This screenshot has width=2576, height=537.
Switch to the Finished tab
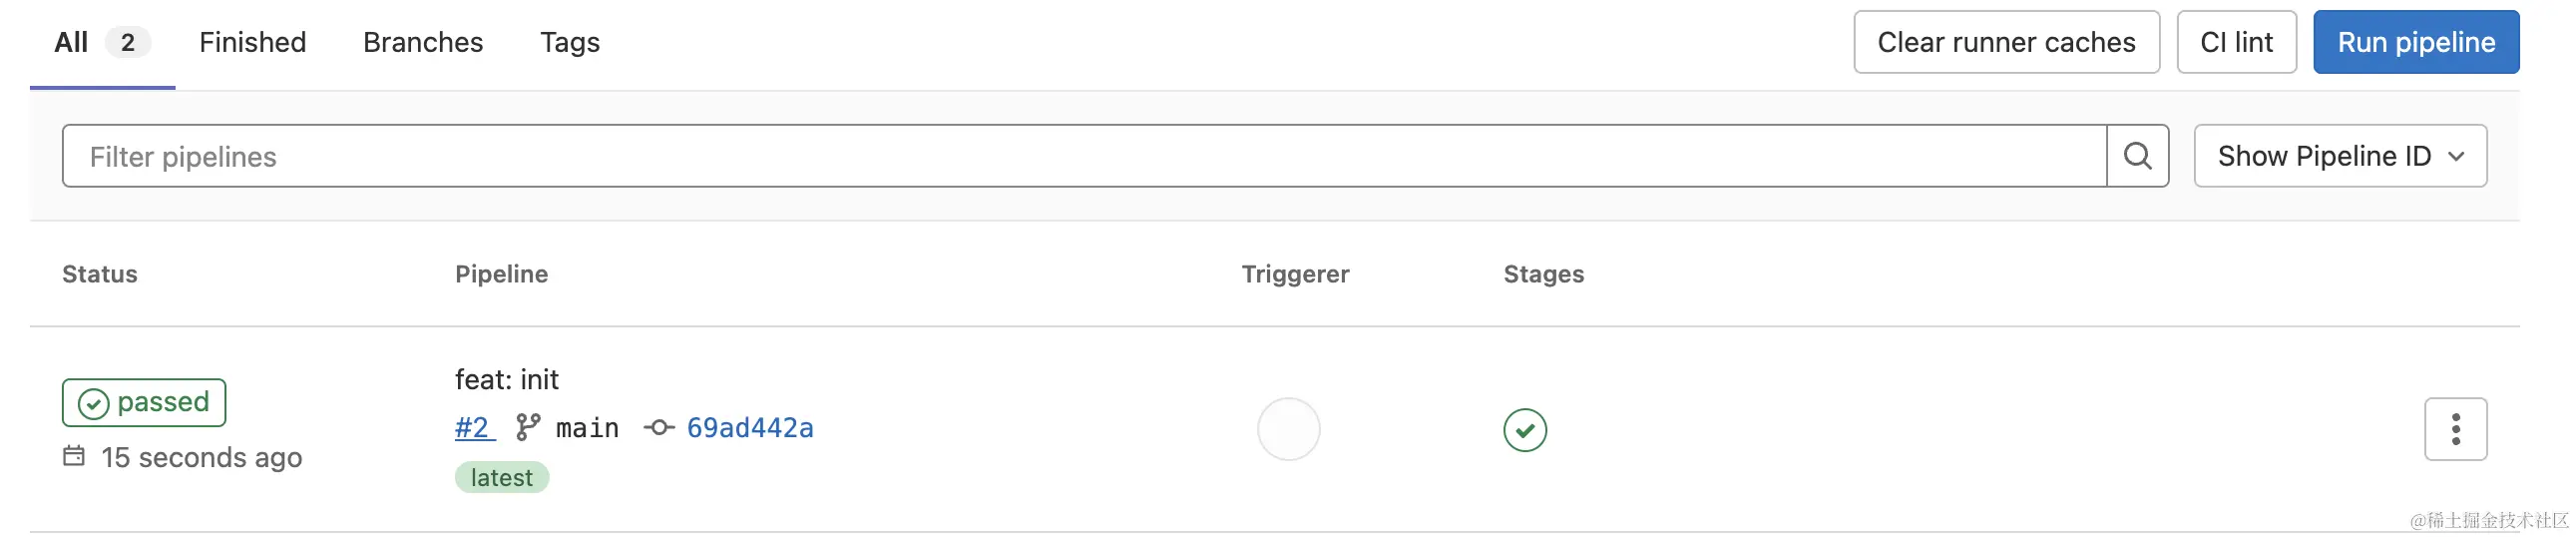click(252, 42)
